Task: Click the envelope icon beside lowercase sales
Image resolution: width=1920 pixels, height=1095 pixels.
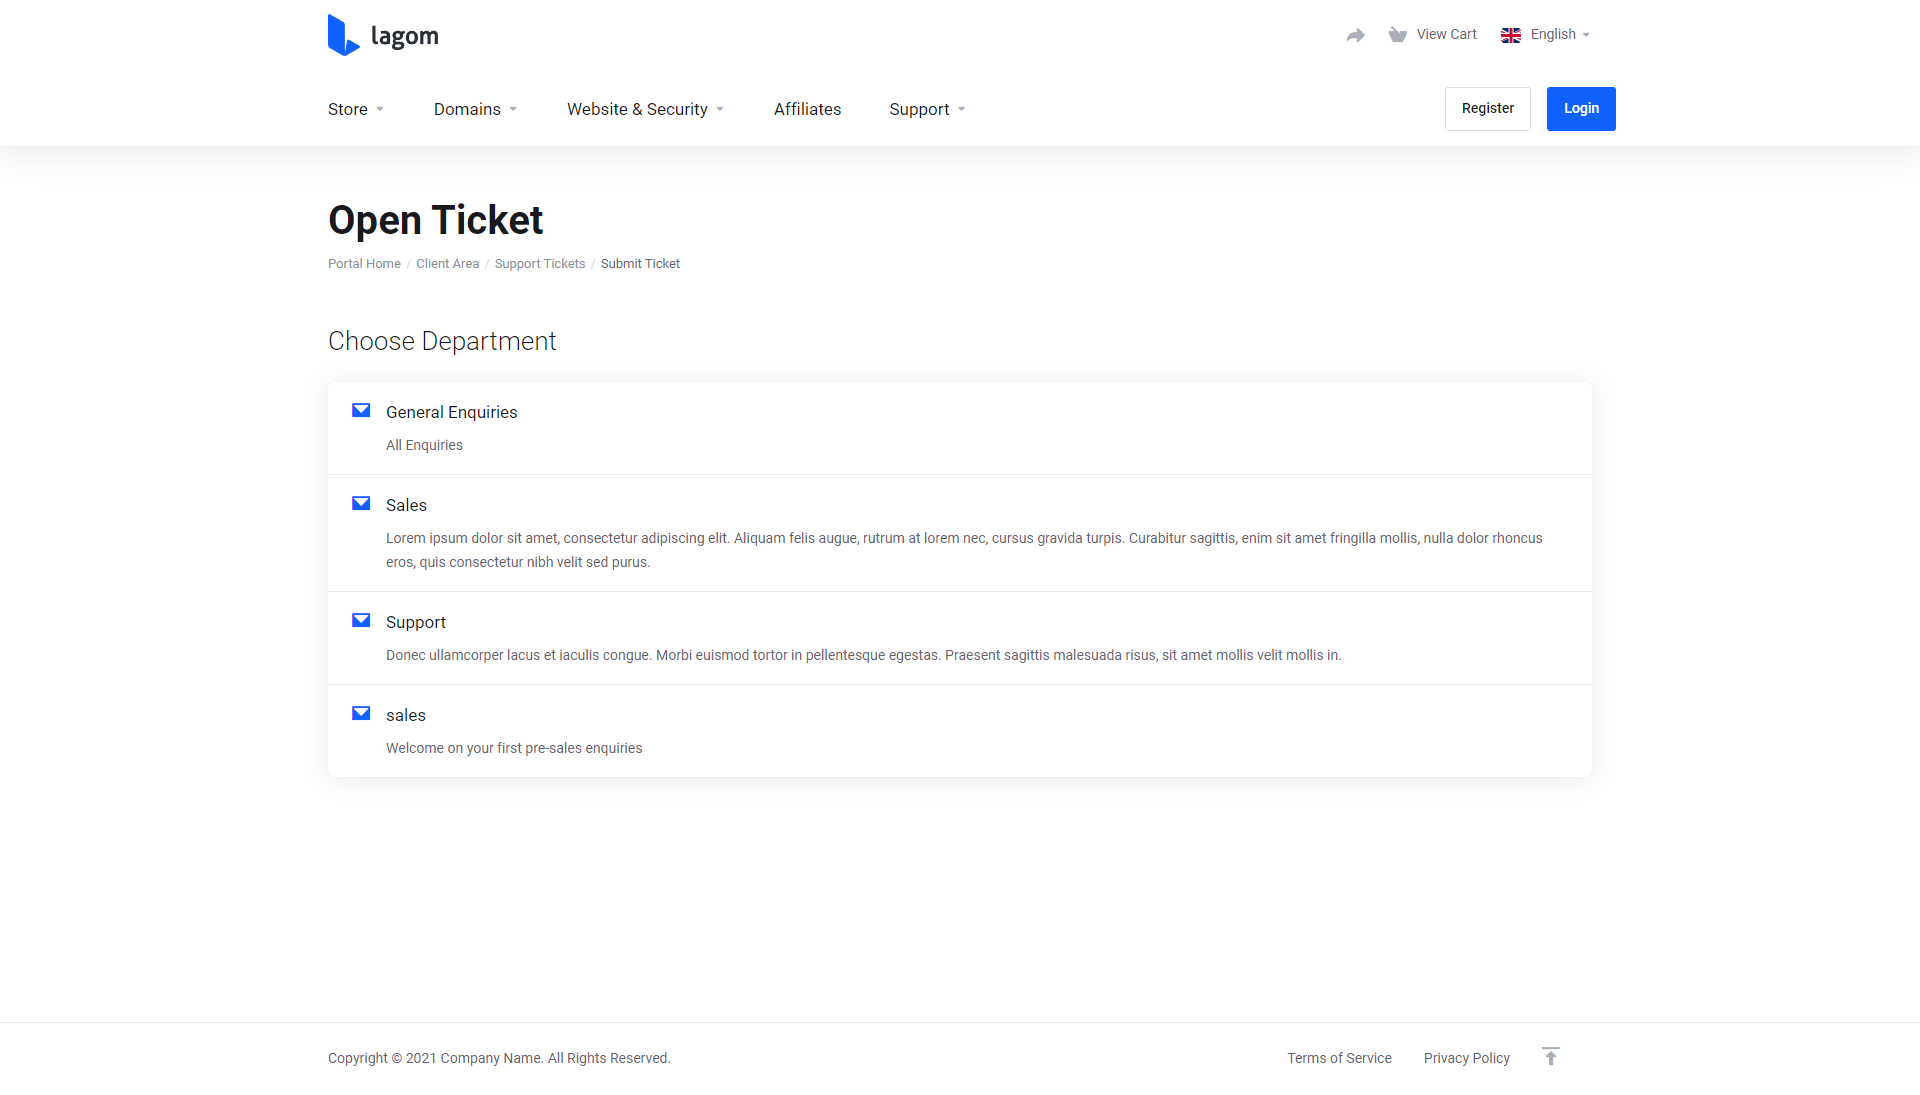Action: 361,713
